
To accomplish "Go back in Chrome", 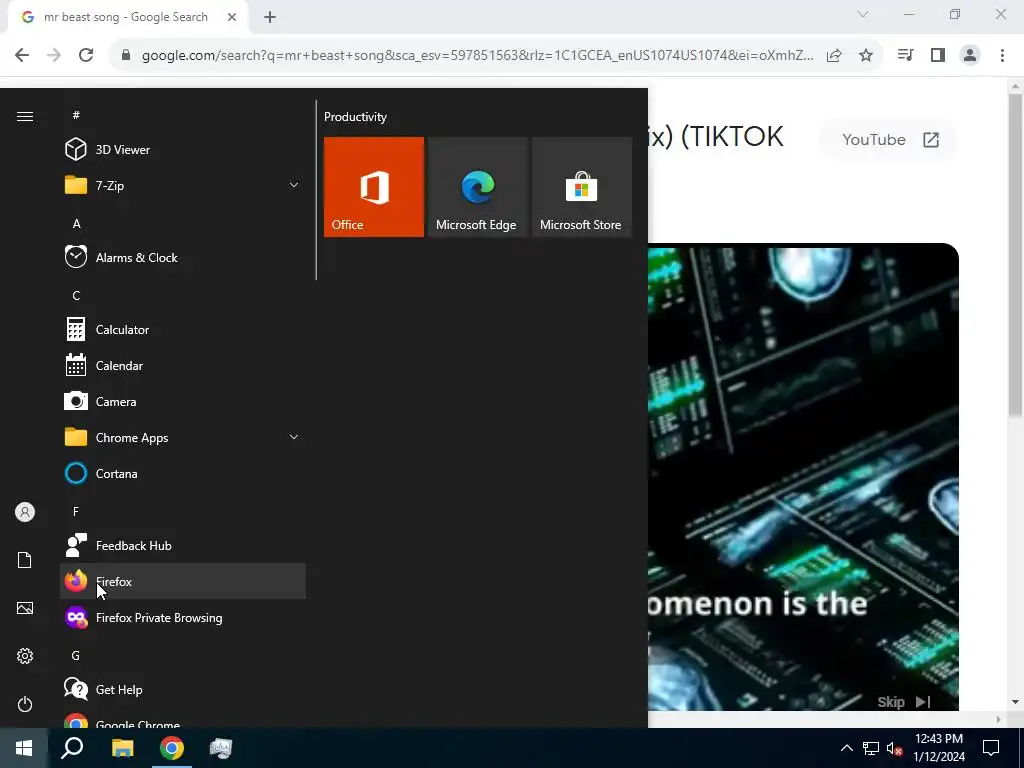I will tap(22, 55).
